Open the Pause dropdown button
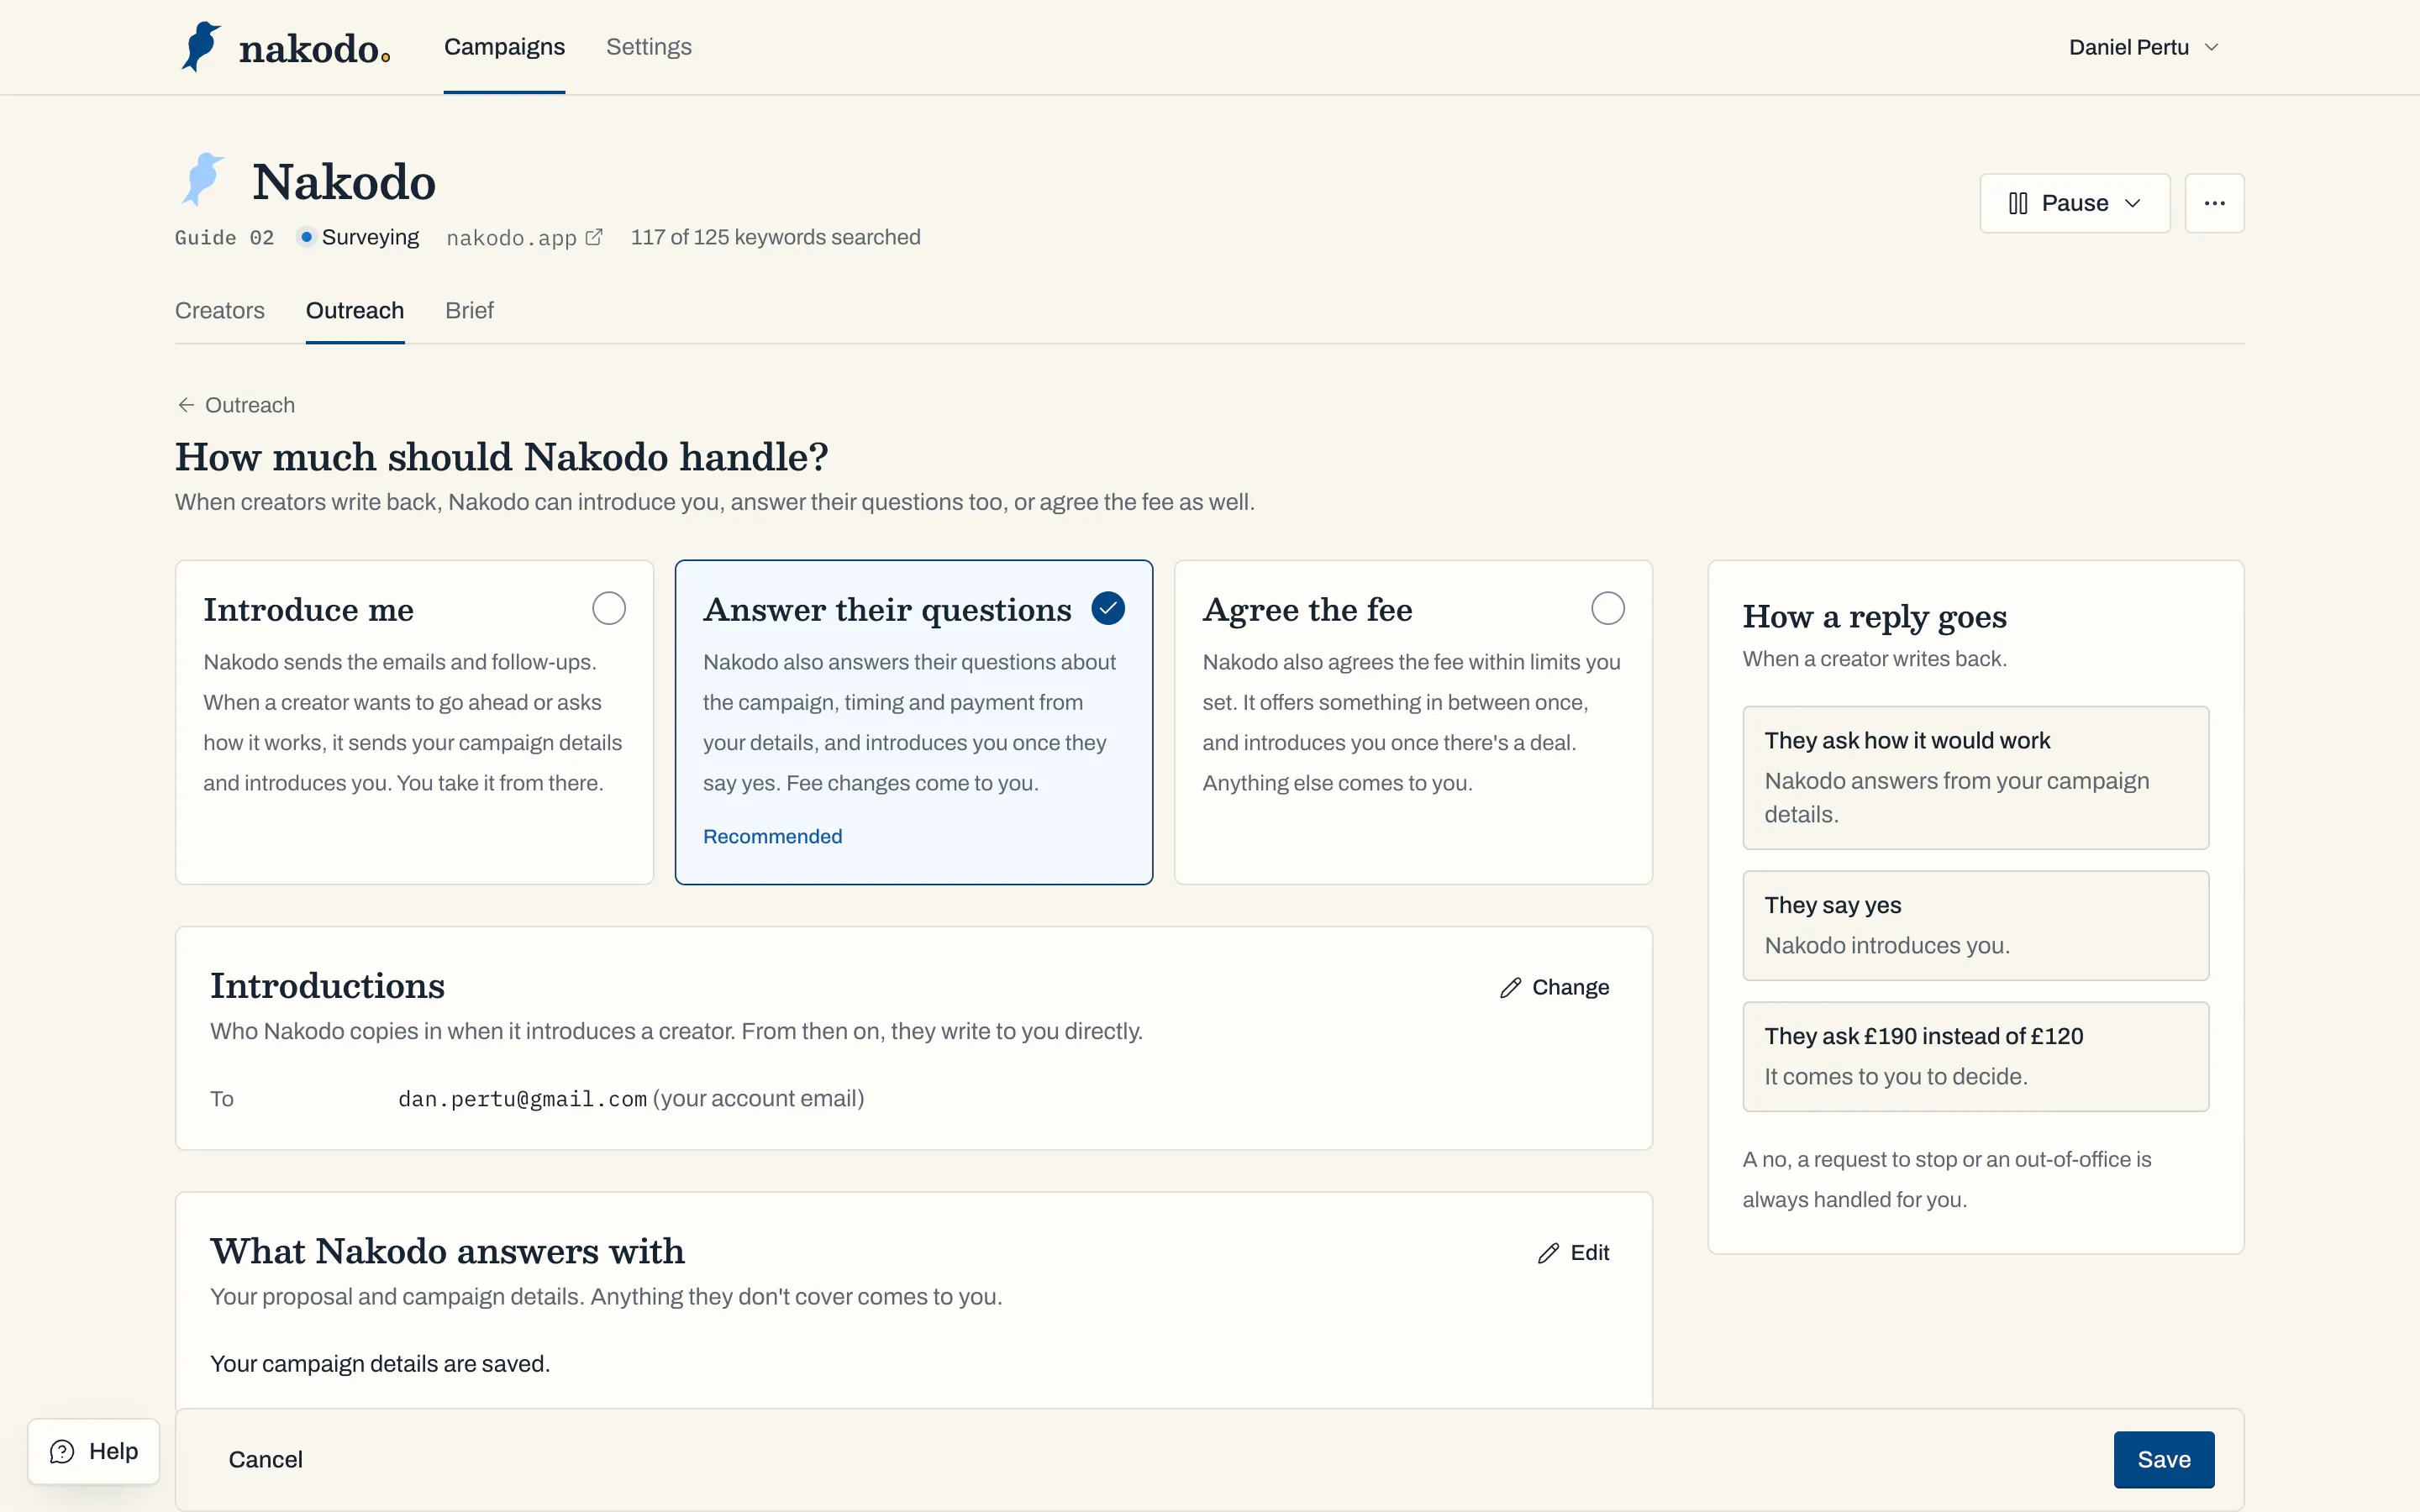Image resolution: width=2420 pixels, height=1512 pixels. click(x=2075, y=203)
